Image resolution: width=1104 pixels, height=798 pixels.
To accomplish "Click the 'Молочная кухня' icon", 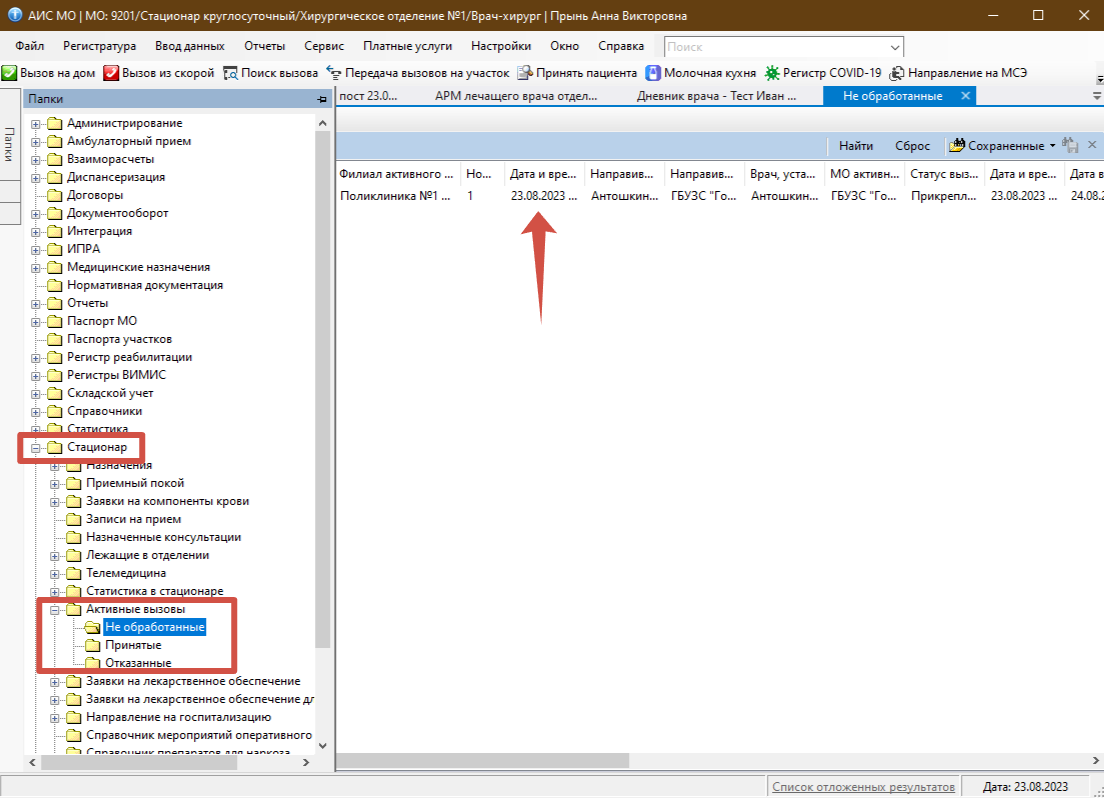I will 653,73.
